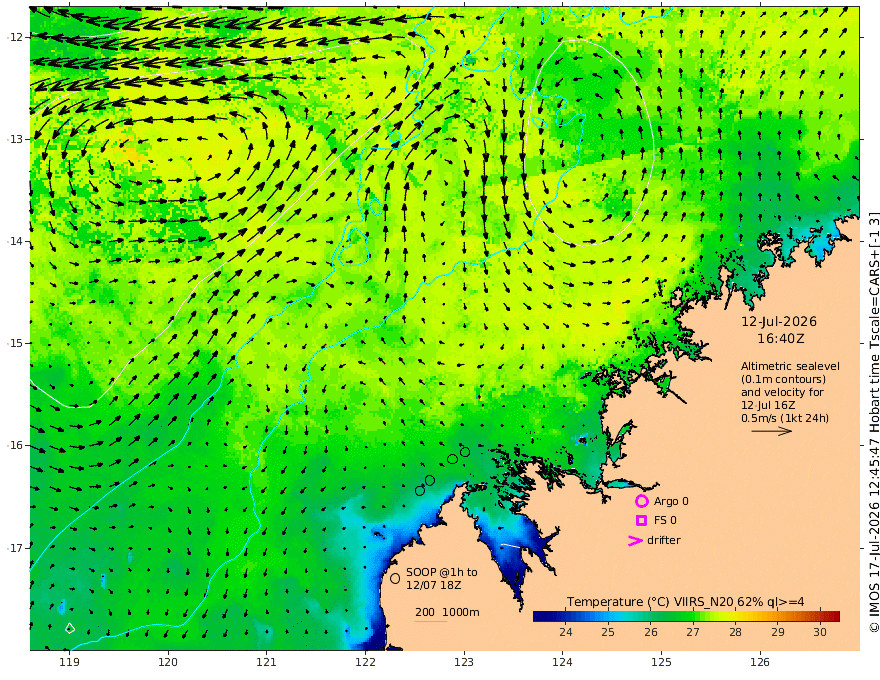This screenshot has width=880, height=680.
Task: Click the magenta Argo circle legend marker
Action: pos(641,501)
